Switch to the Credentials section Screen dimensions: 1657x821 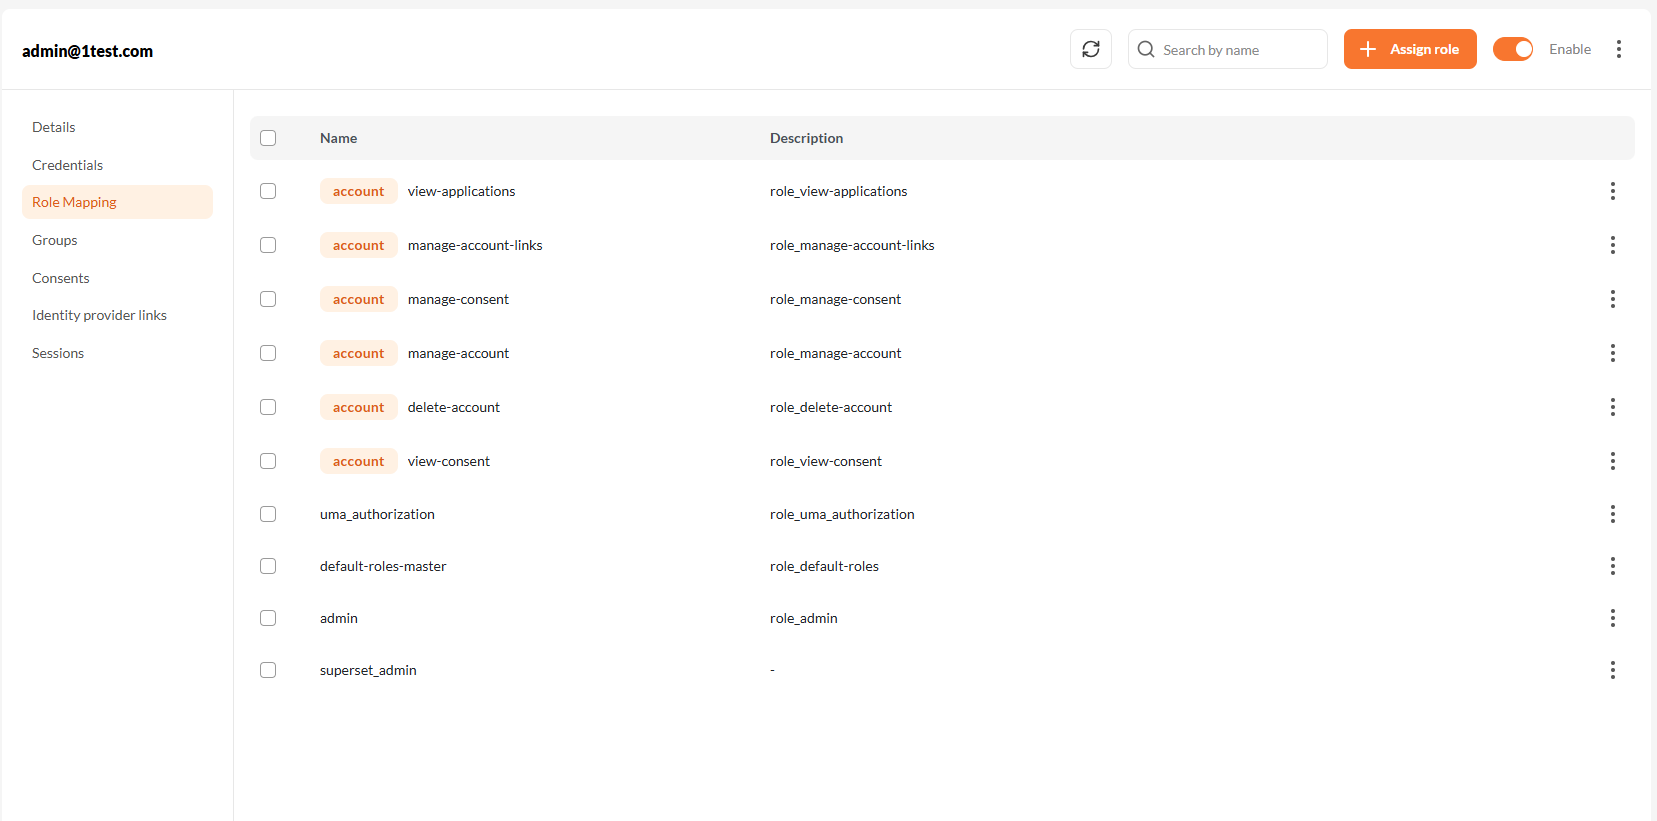67,165
